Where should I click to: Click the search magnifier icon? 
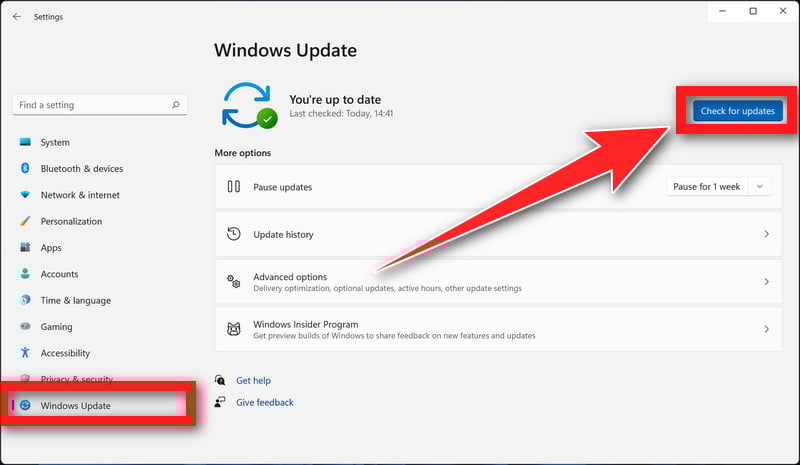[x=176, y=105]
